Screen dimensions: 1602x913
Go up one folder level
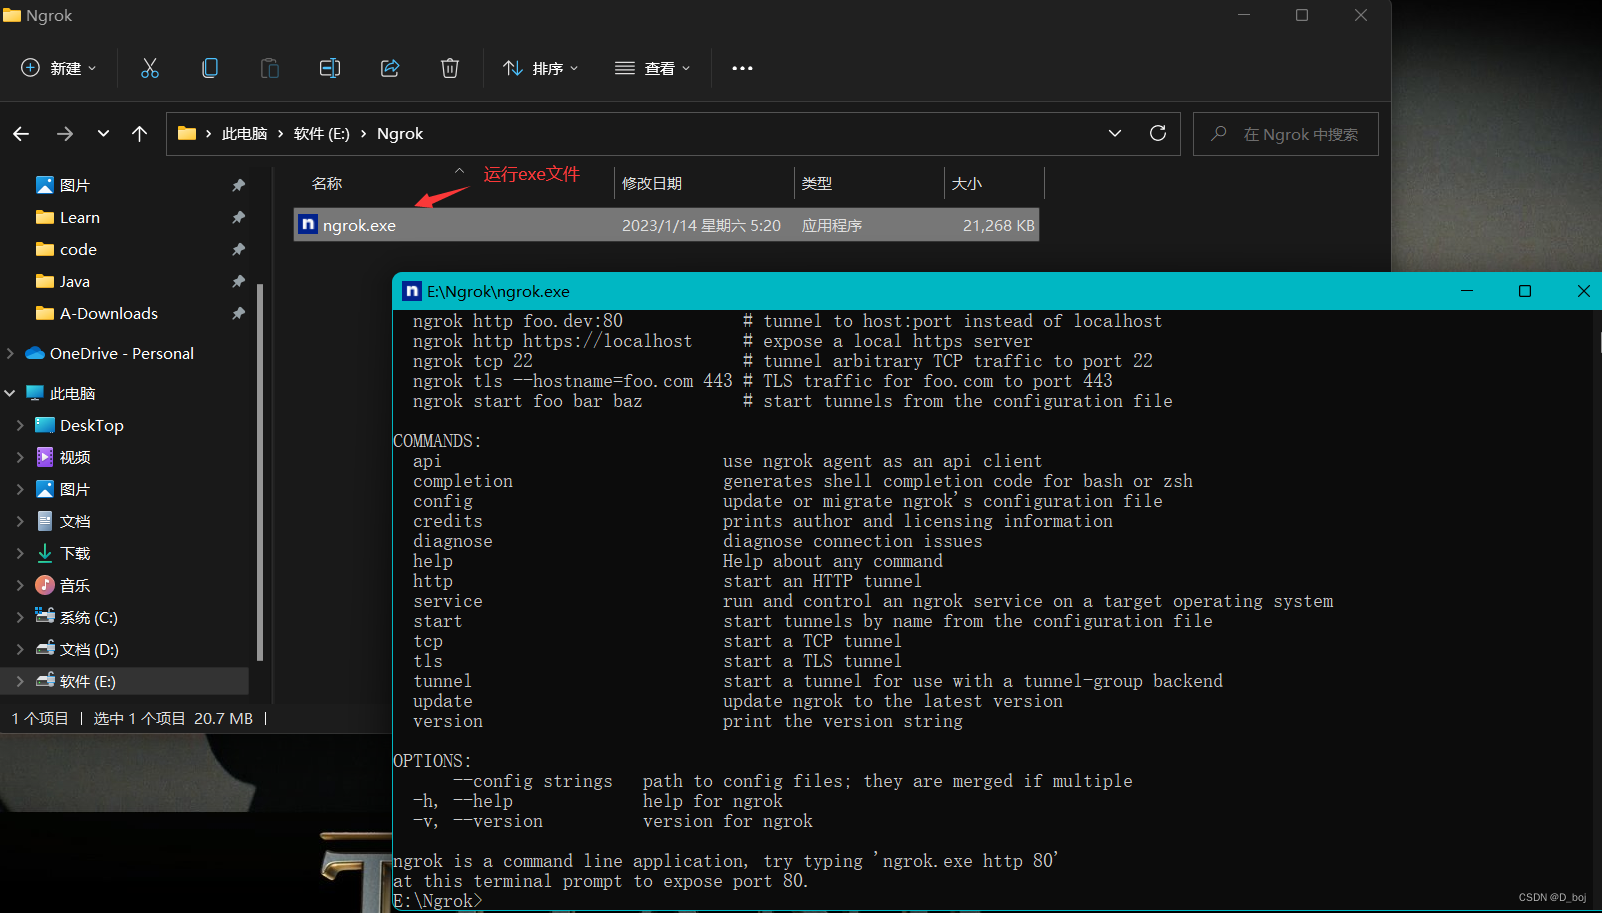139,133
